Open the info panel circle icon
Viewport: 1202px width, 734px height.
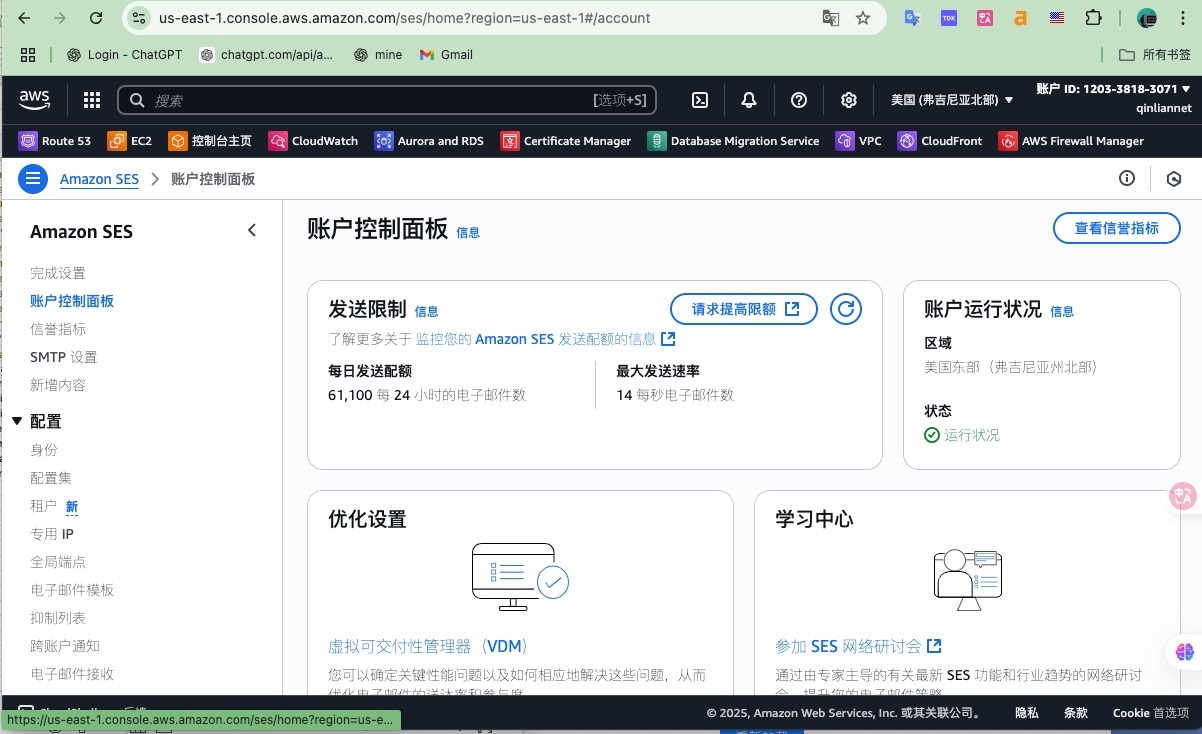point(1127,179)
